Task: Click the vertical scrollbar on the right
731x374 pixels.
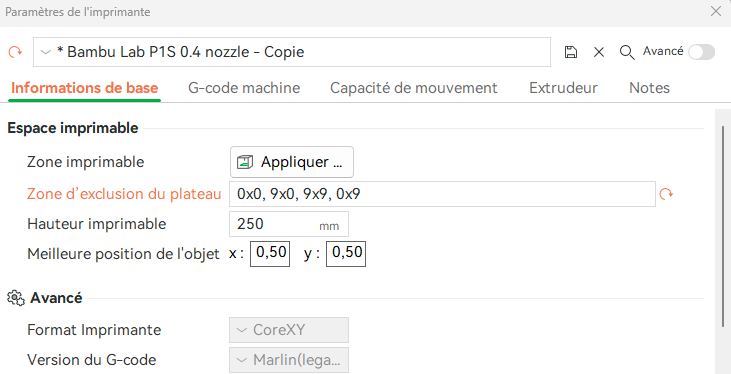Action: tap(723, 226)
